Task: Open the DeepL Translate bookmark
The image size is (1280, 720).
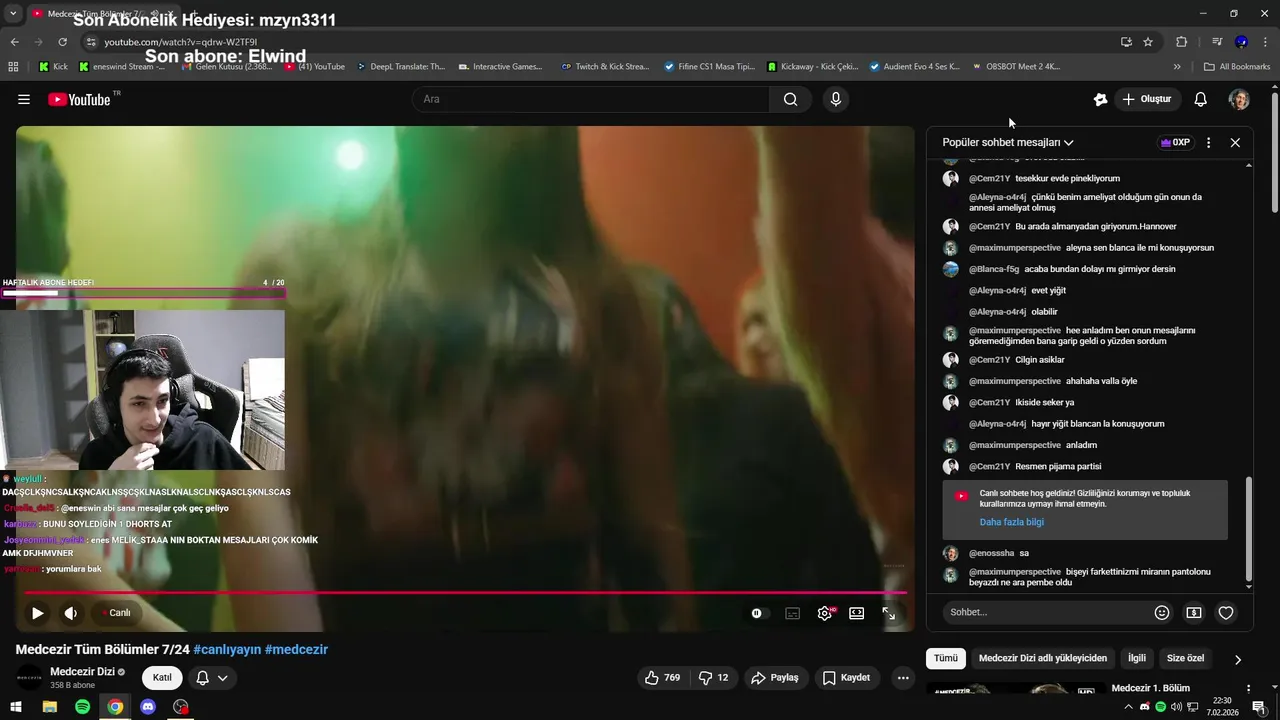Action: click(400, 67)
